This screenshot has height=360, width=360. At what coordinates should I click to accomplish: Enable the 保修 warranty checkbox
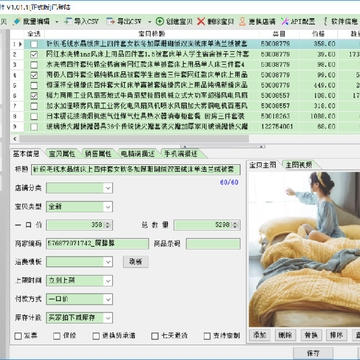pyautogui.click(x=57, y=336)
